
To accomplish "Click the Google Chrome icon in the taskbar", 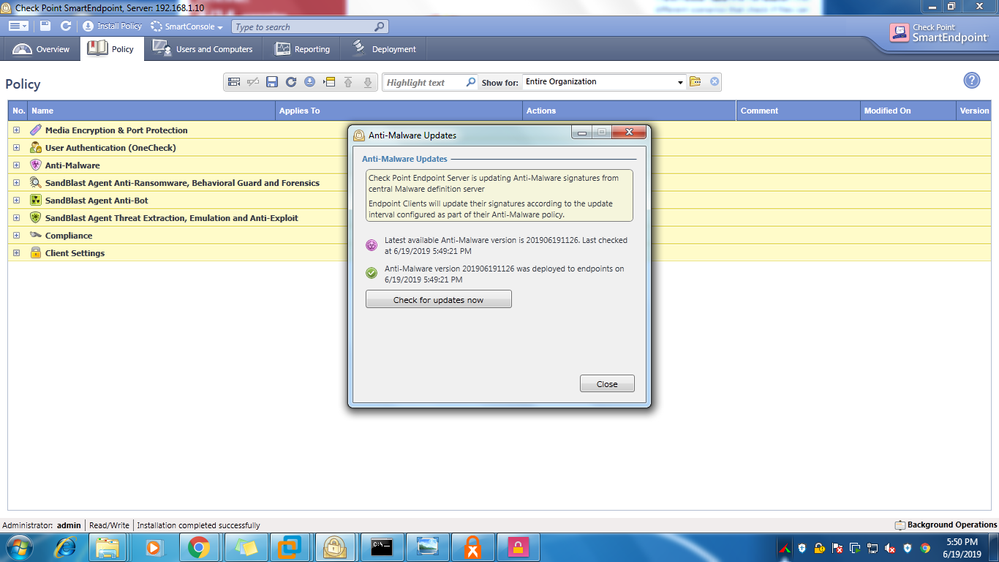I will click(198, 546).
